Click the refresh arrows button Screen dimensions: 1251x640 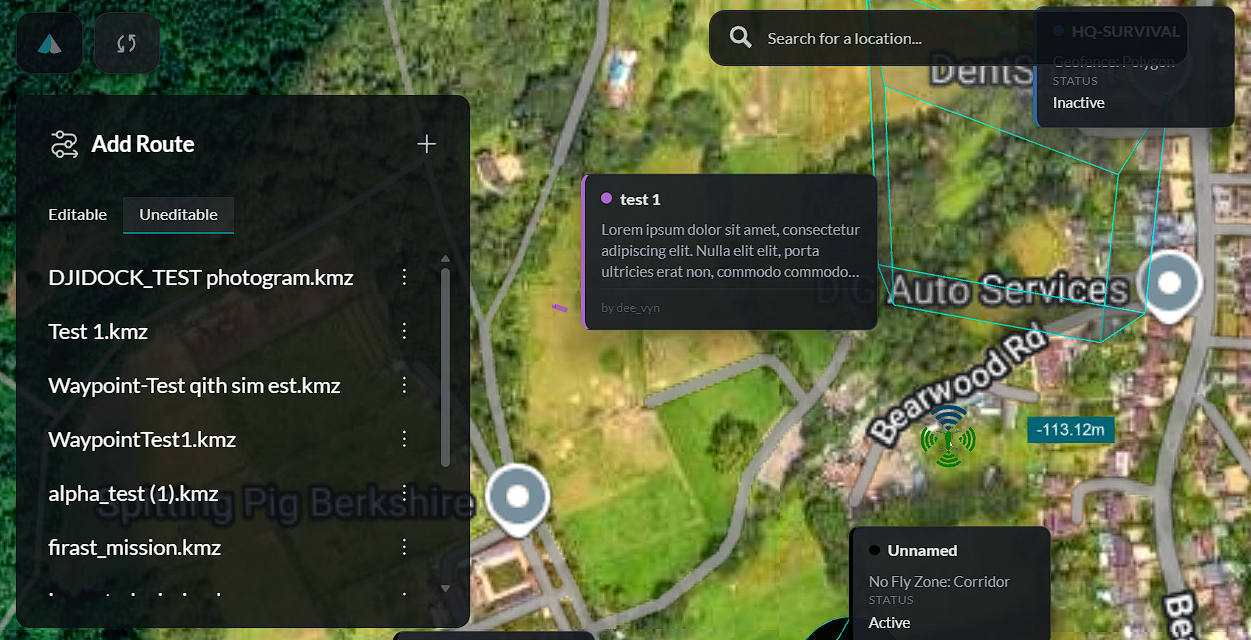[126, 43]
